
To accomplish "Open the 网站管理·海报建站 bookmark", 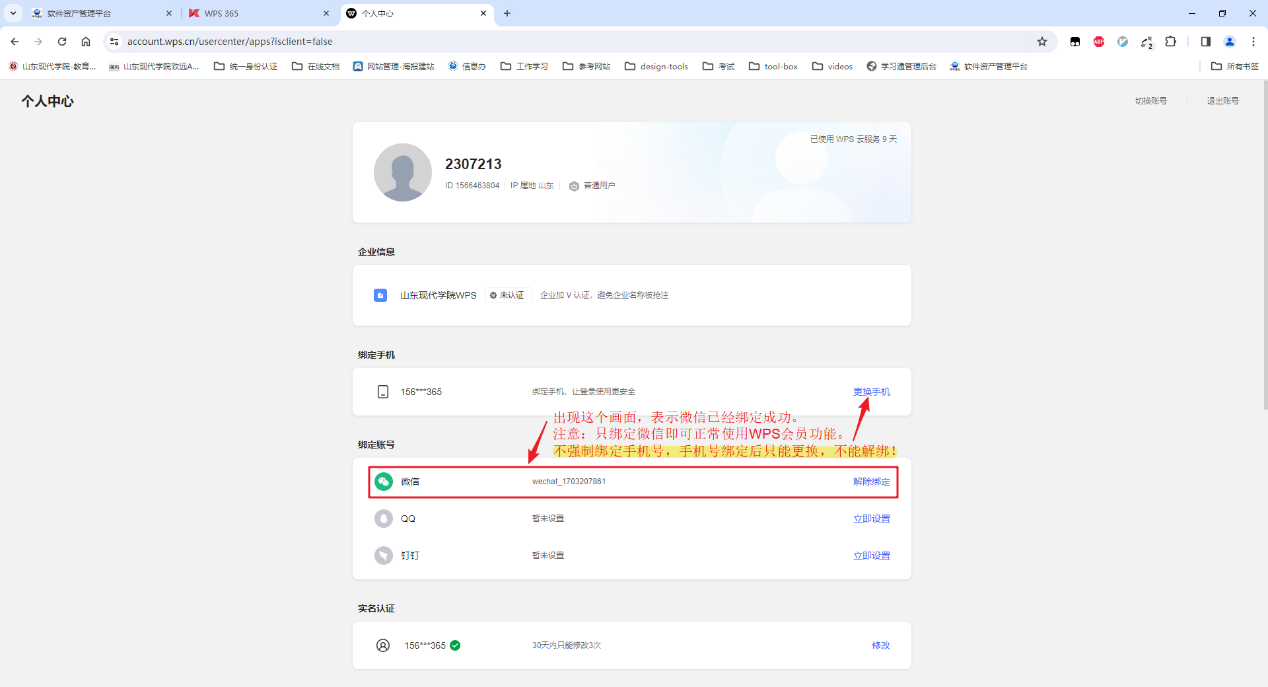I will click(x=393, y=67).
